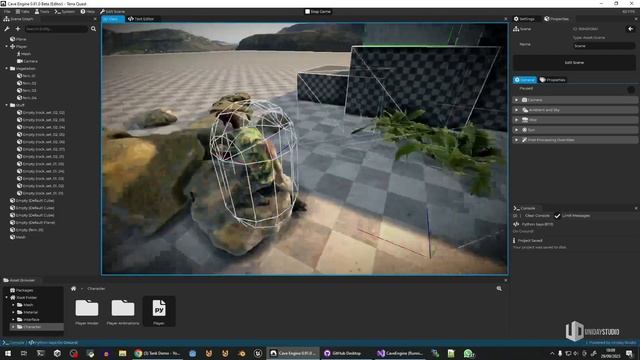
Task: Open the File menu
Action: 7,12
